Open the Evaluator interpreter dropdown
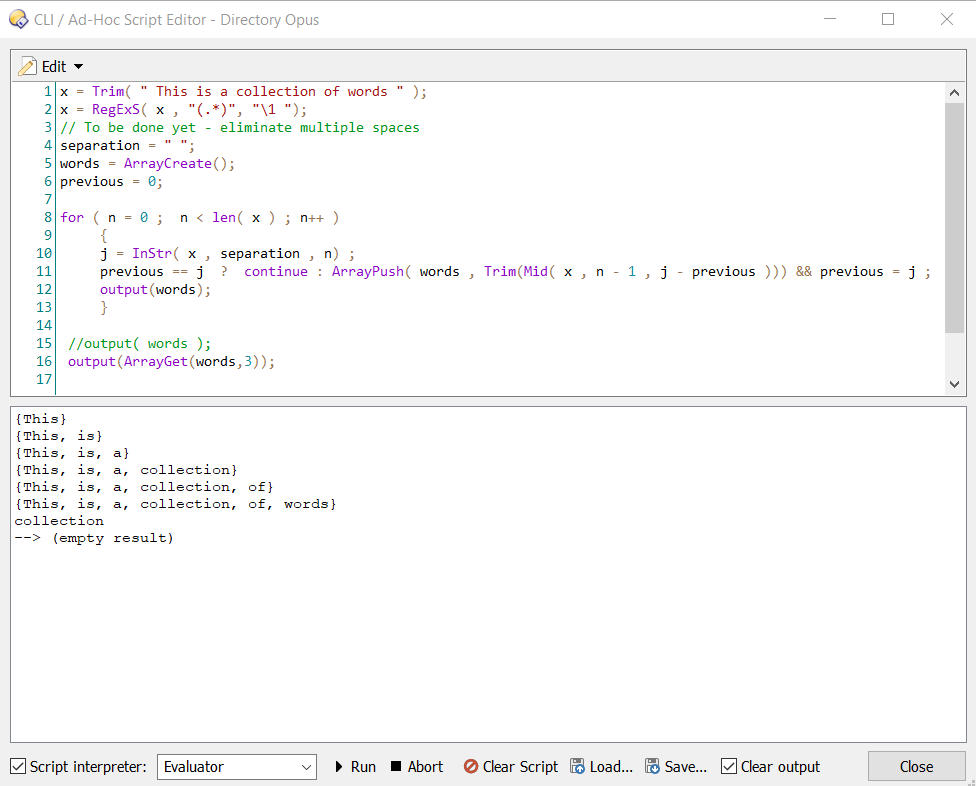 pos(237,767)
